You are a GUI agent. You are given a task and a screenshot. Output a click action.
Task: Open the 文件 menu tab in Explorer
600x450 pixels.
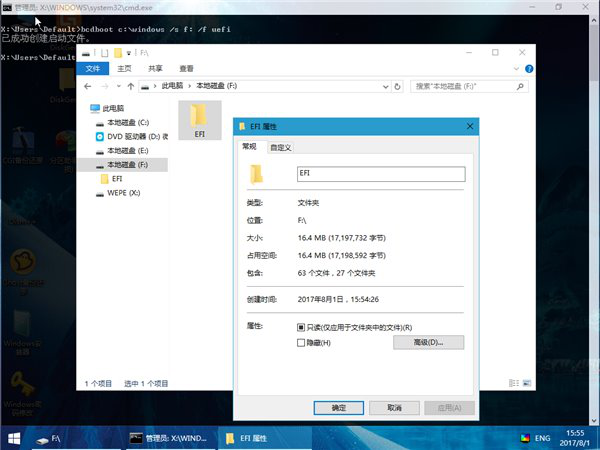[93, 69]
